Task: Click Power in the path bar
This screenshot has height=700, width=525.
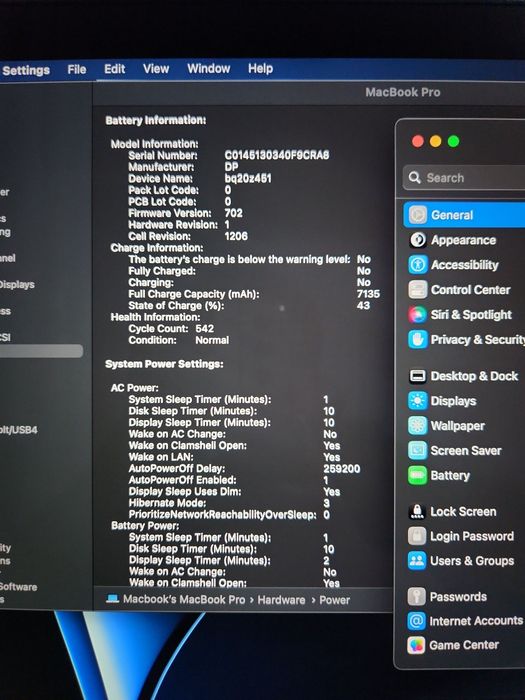Action: point(334,600)
